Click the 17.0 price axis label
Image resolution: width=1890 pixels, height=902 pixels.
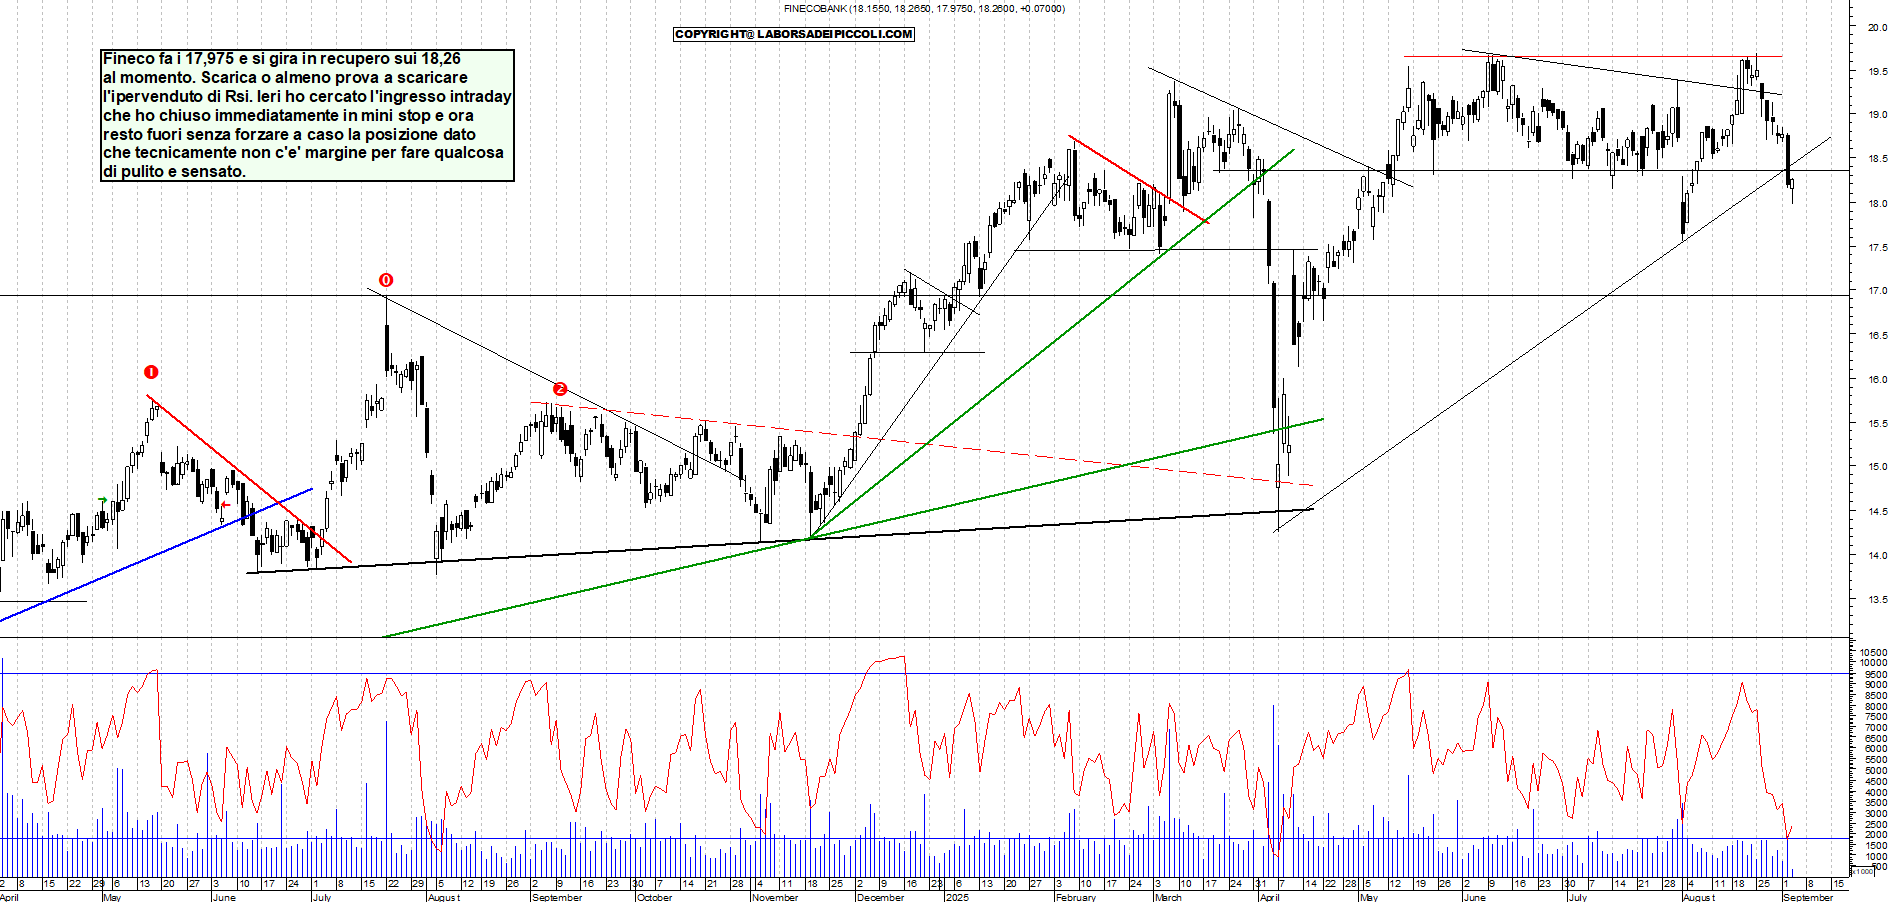[1877, 291]
